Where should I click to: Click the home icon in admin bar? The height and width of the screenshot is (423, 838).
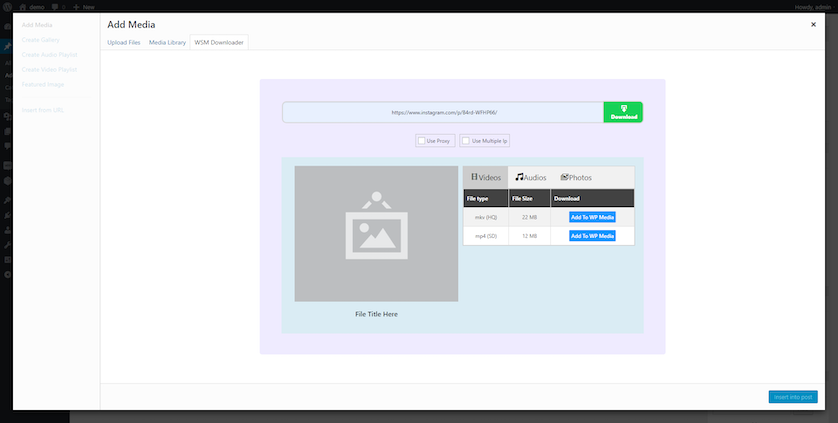pyautogui.click(x=23, y=6)
